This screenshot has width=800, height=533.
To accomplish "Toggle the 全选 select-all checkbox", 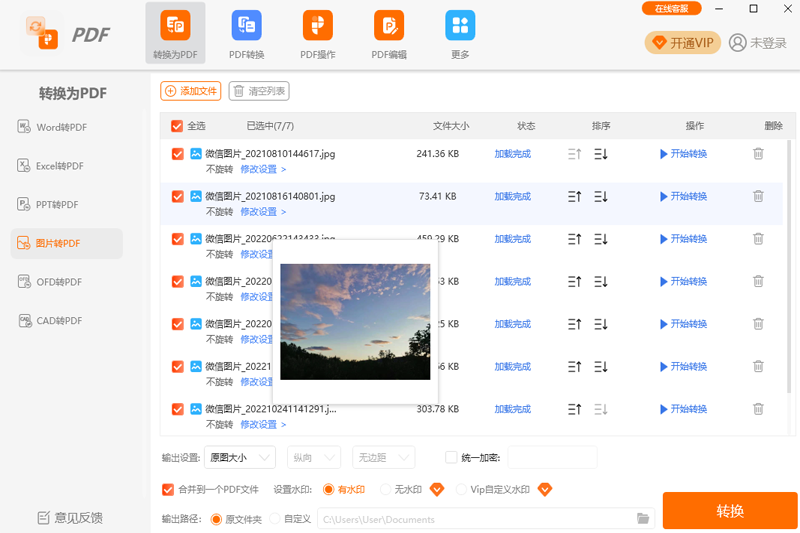I will pos(177,126).
